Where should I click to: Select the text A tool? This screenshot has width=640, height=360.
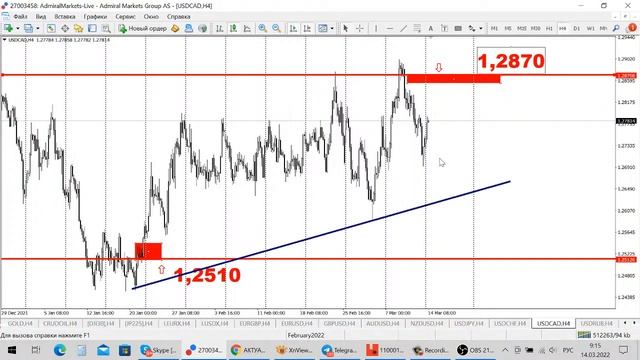pyautogui.click(x=431, y=28)
